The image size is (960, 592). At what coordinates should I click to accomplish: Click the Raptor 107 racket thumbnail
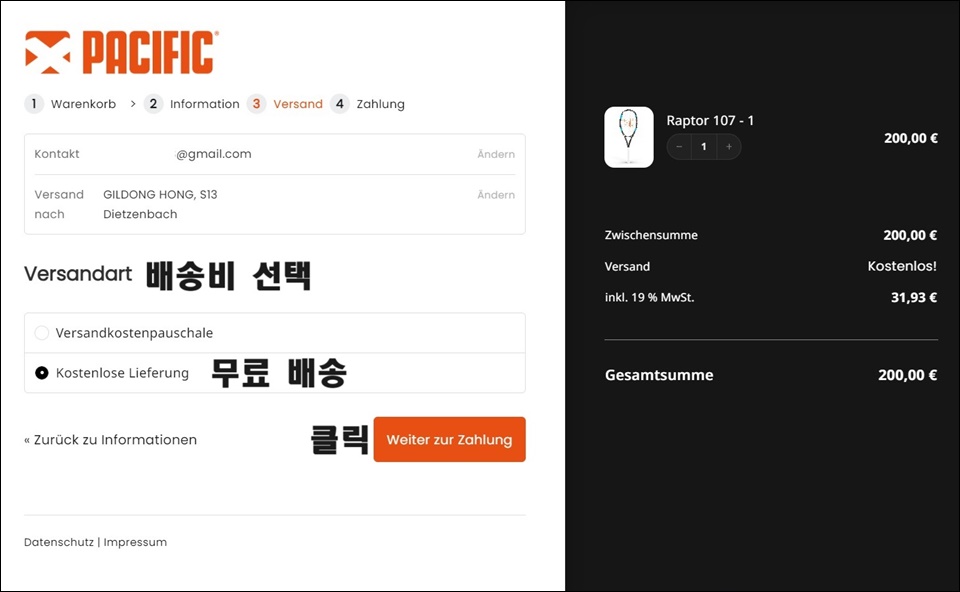(x=629, y=137)
